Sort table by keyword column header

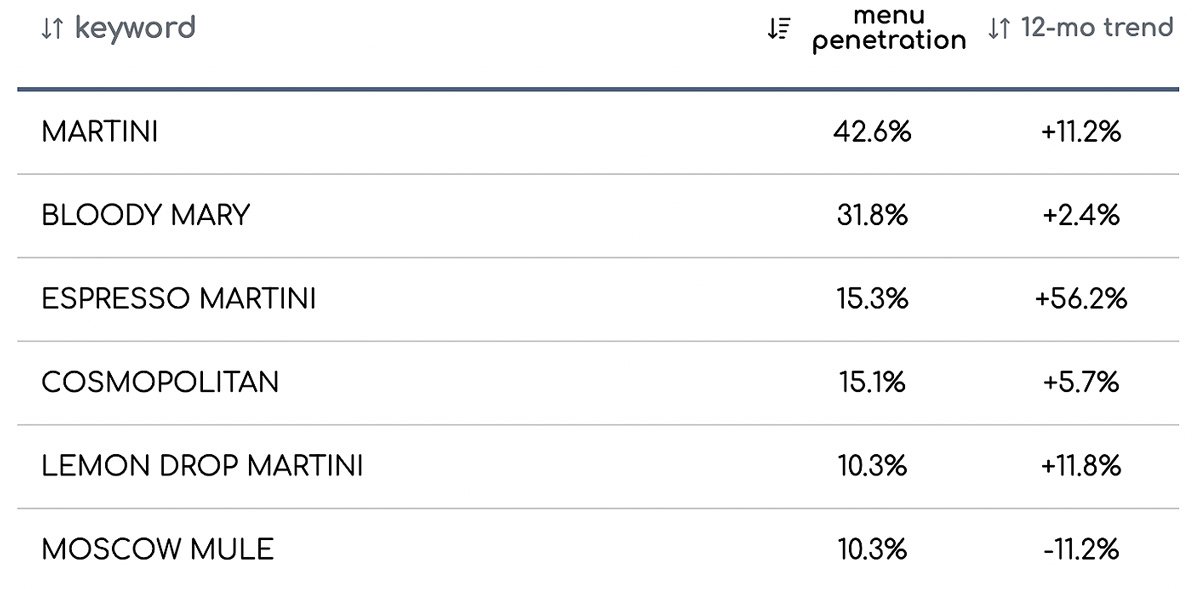coord(135,28)
